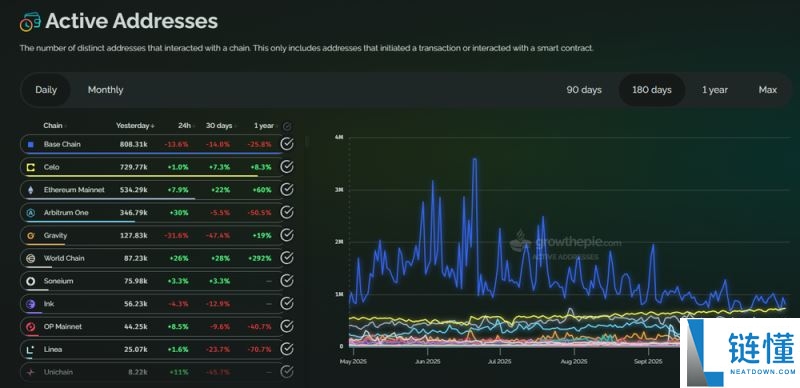Sort table by Chain column
This screenshot has width=800, height=388.
click(54, 126)
